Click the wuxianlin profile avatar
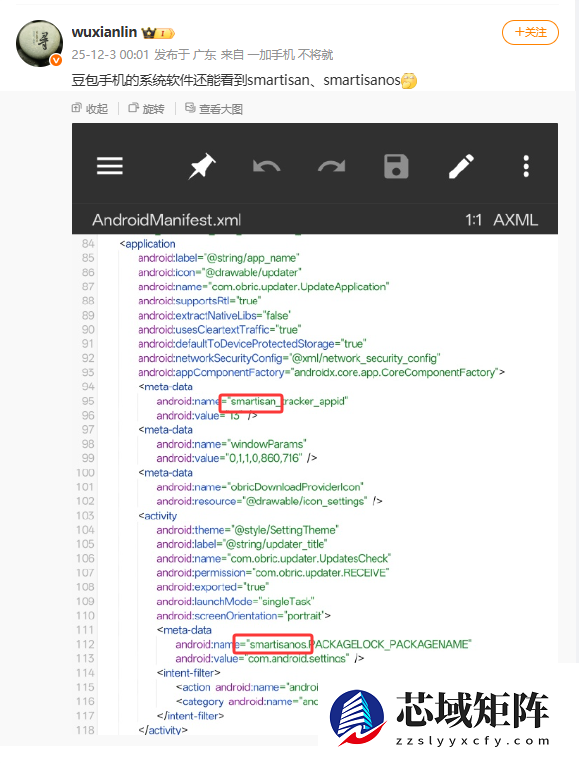This screenshot has width=579, height=763. point(39,43)
